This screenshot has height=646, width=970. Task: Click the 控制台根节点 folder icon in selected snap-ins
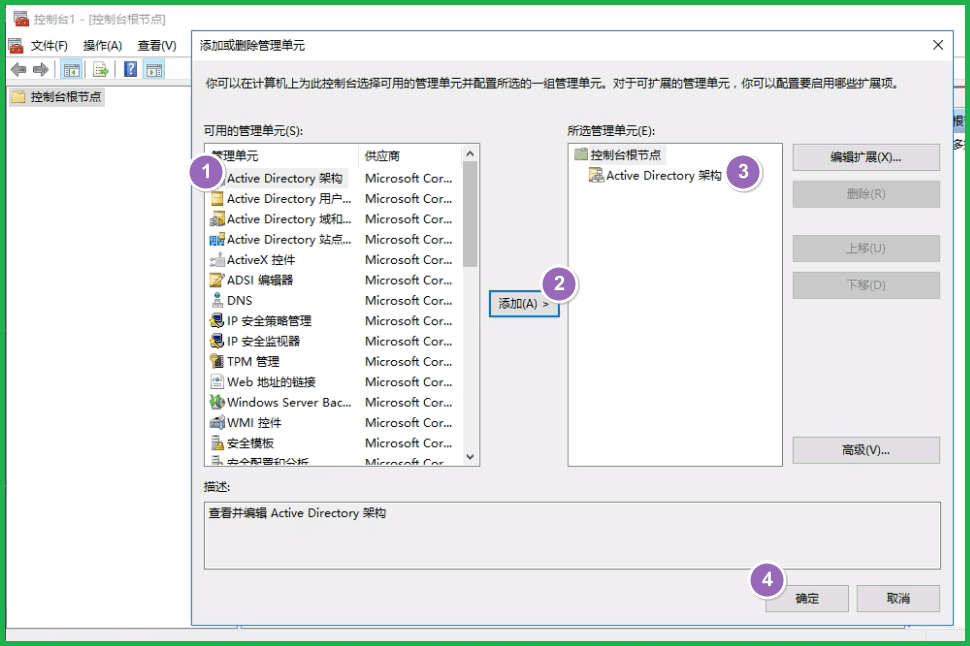tap(580, 154)
